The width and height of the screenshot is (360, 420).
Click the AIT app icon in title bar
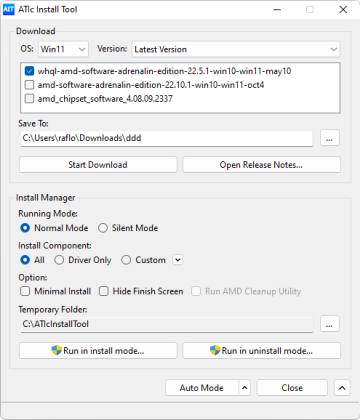(9, 9)
